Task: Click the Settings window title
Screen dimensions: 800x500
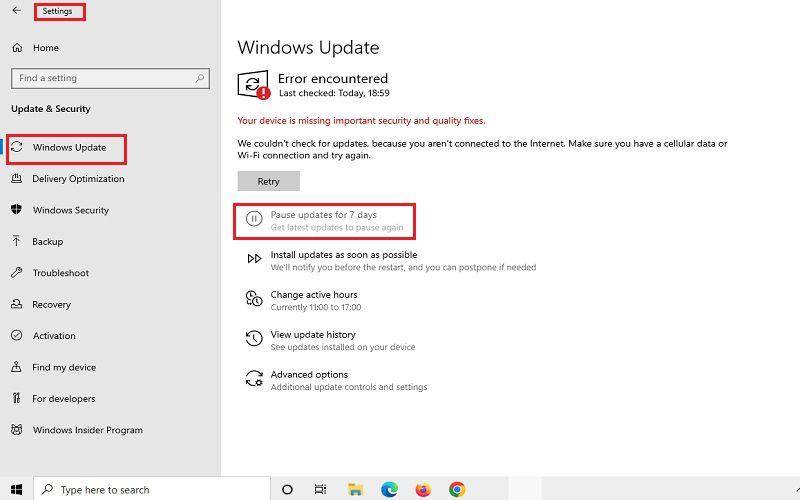Action: 57,11
